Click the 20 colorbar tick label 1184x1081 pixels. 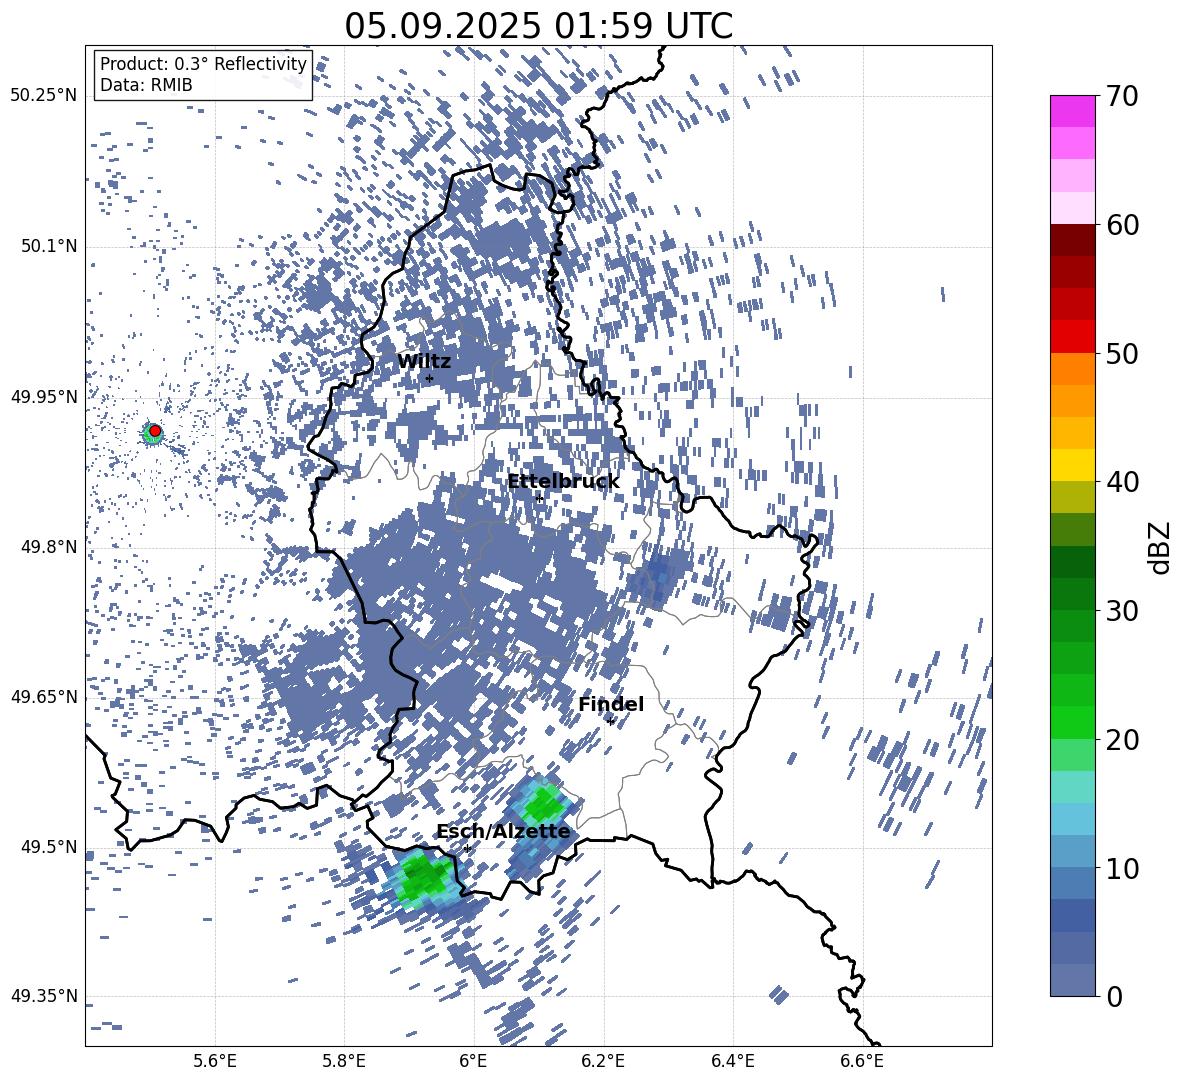tap(1123, 740)
